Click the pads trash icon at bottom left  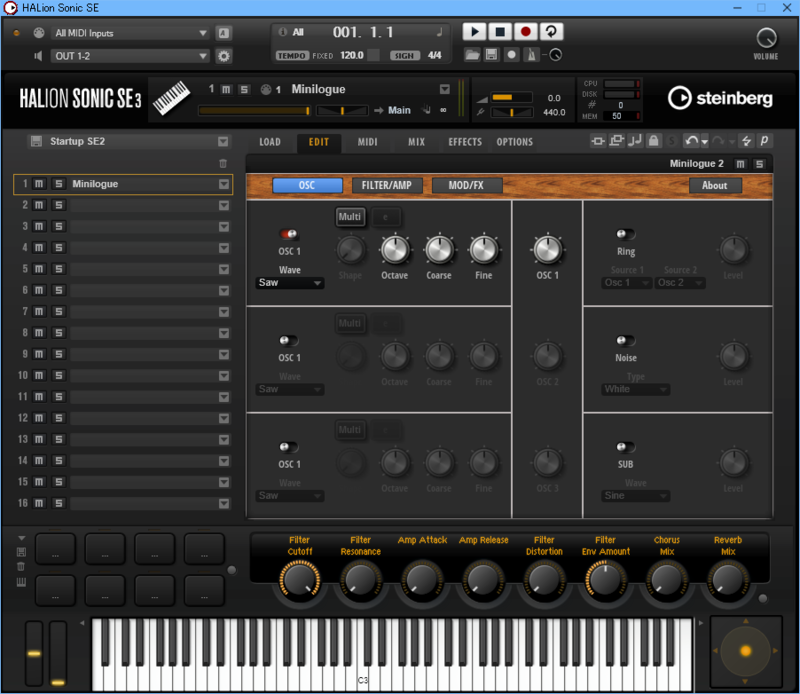[21, 566]
